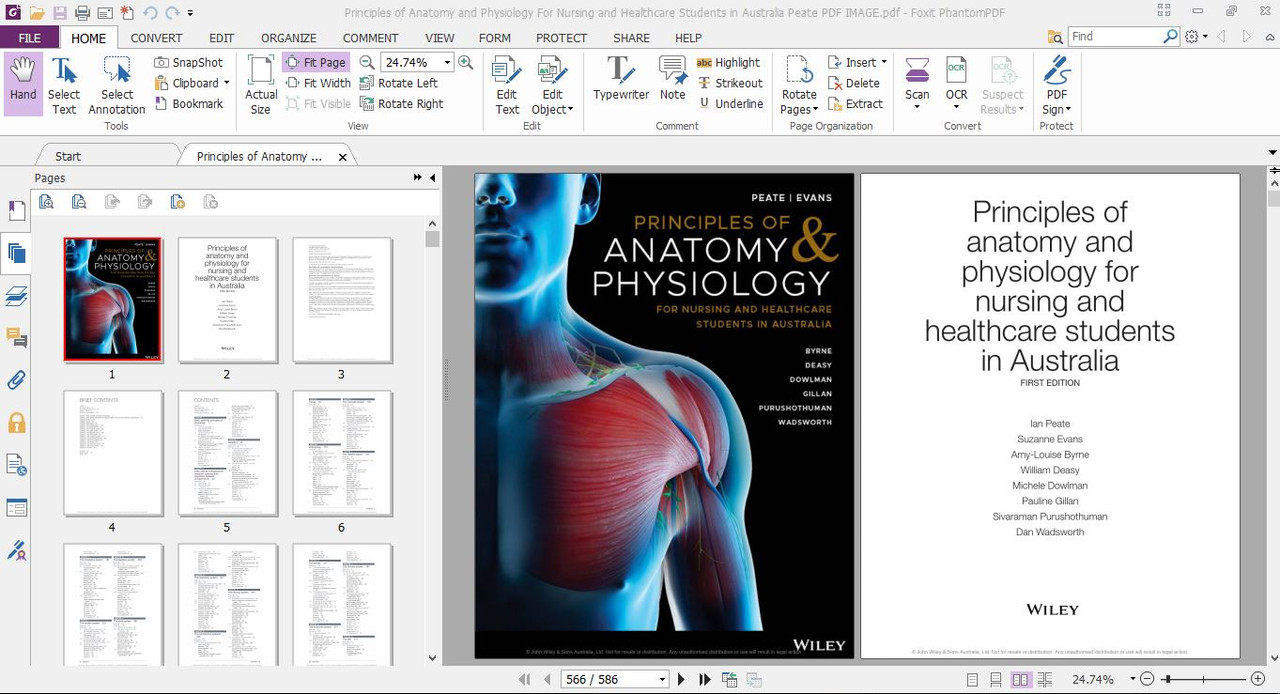Set view to Actual Size
Screen dimensions: 1280x694
[261, 84]
